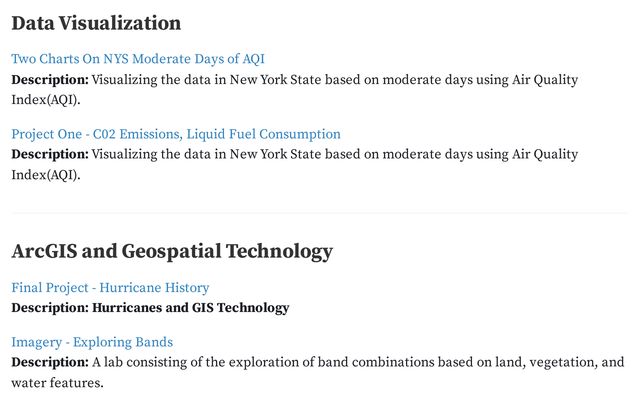Click the Description label under Project One link
This screenshot has width=640, height=400.
click(x=50, y=154)
